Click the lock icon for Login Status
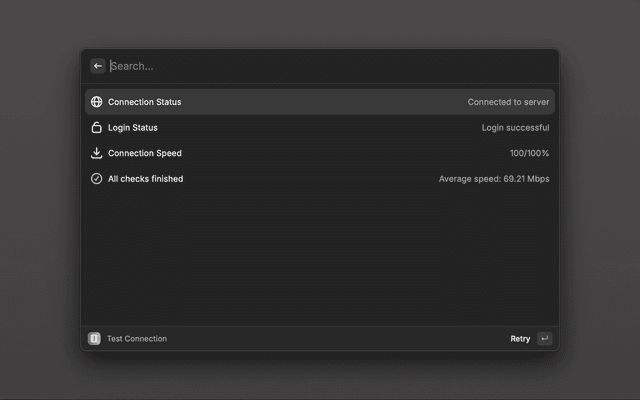 coord(97,128)
